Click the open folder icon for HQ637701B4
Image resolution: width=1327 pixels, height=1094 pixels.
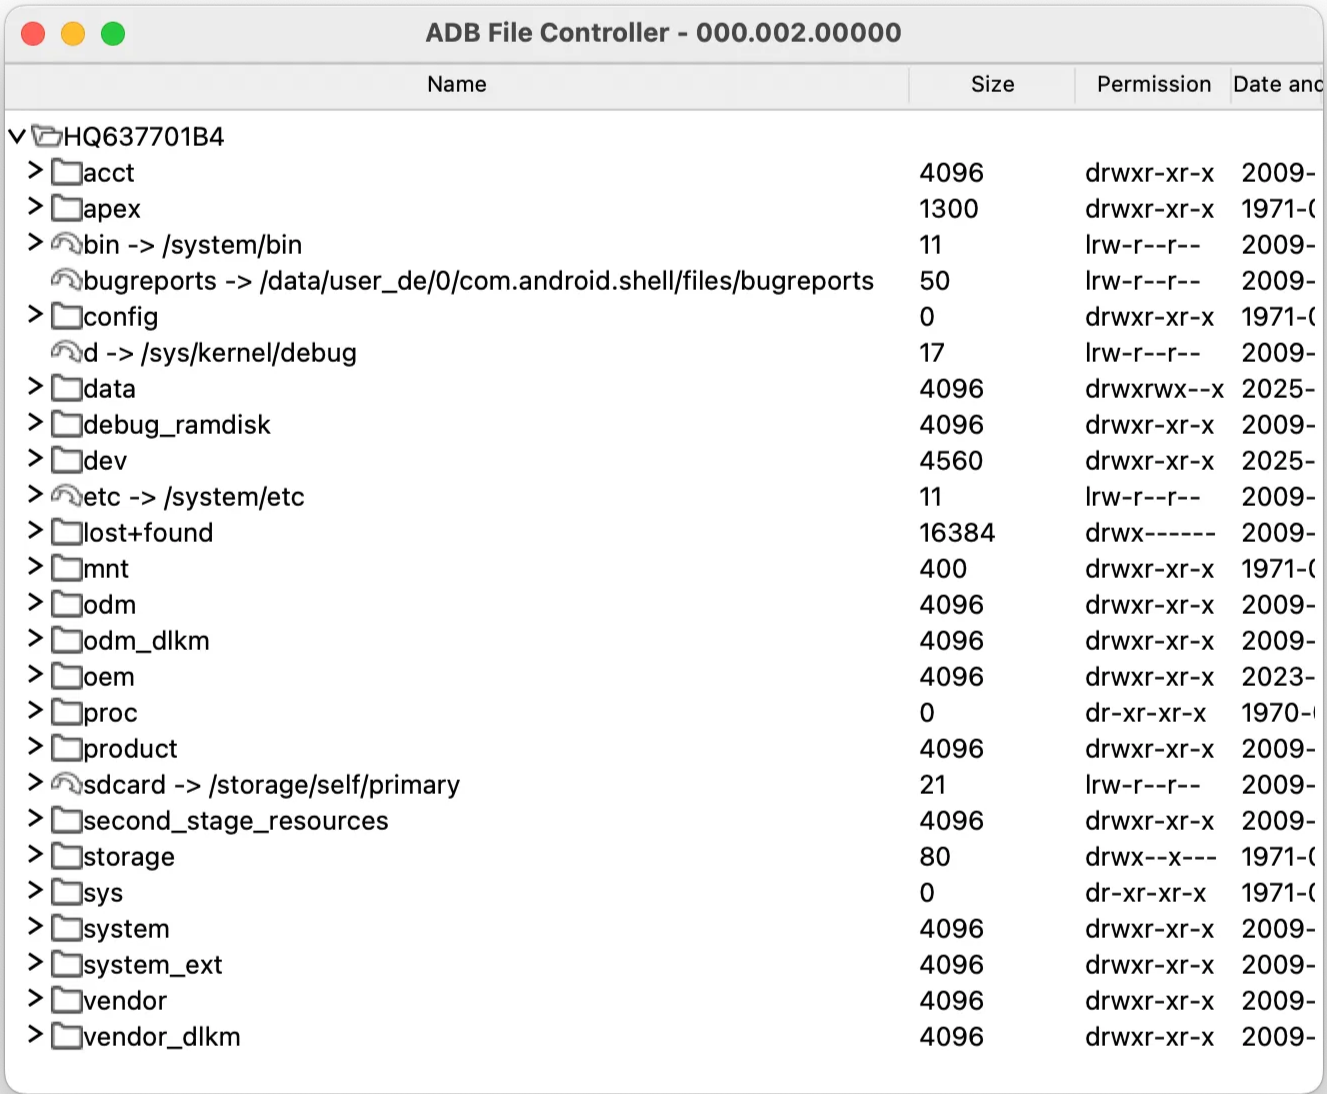coord(47,136)
